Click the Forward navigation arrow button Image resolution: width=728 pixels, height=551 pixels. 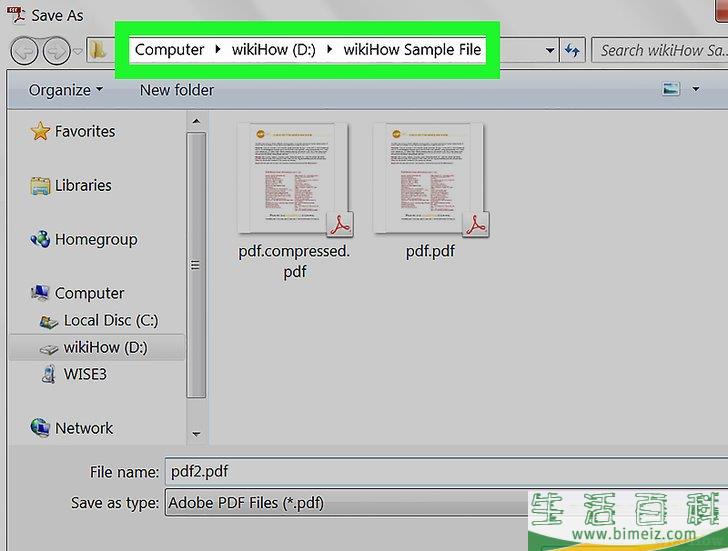[x=56, y=51]
